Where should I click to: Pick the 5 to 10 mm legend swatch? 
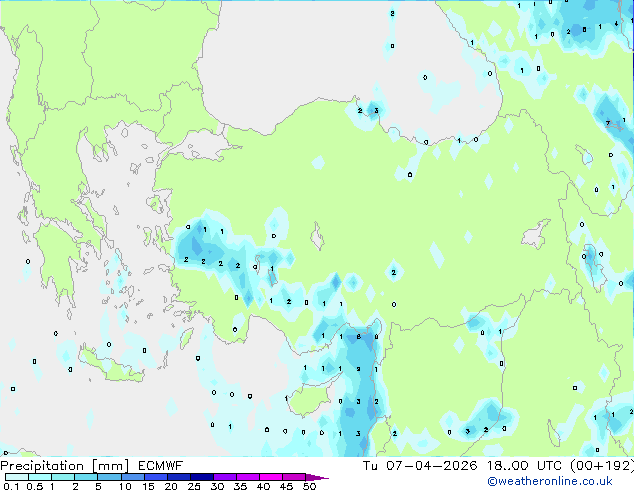(x=110, y=477)
